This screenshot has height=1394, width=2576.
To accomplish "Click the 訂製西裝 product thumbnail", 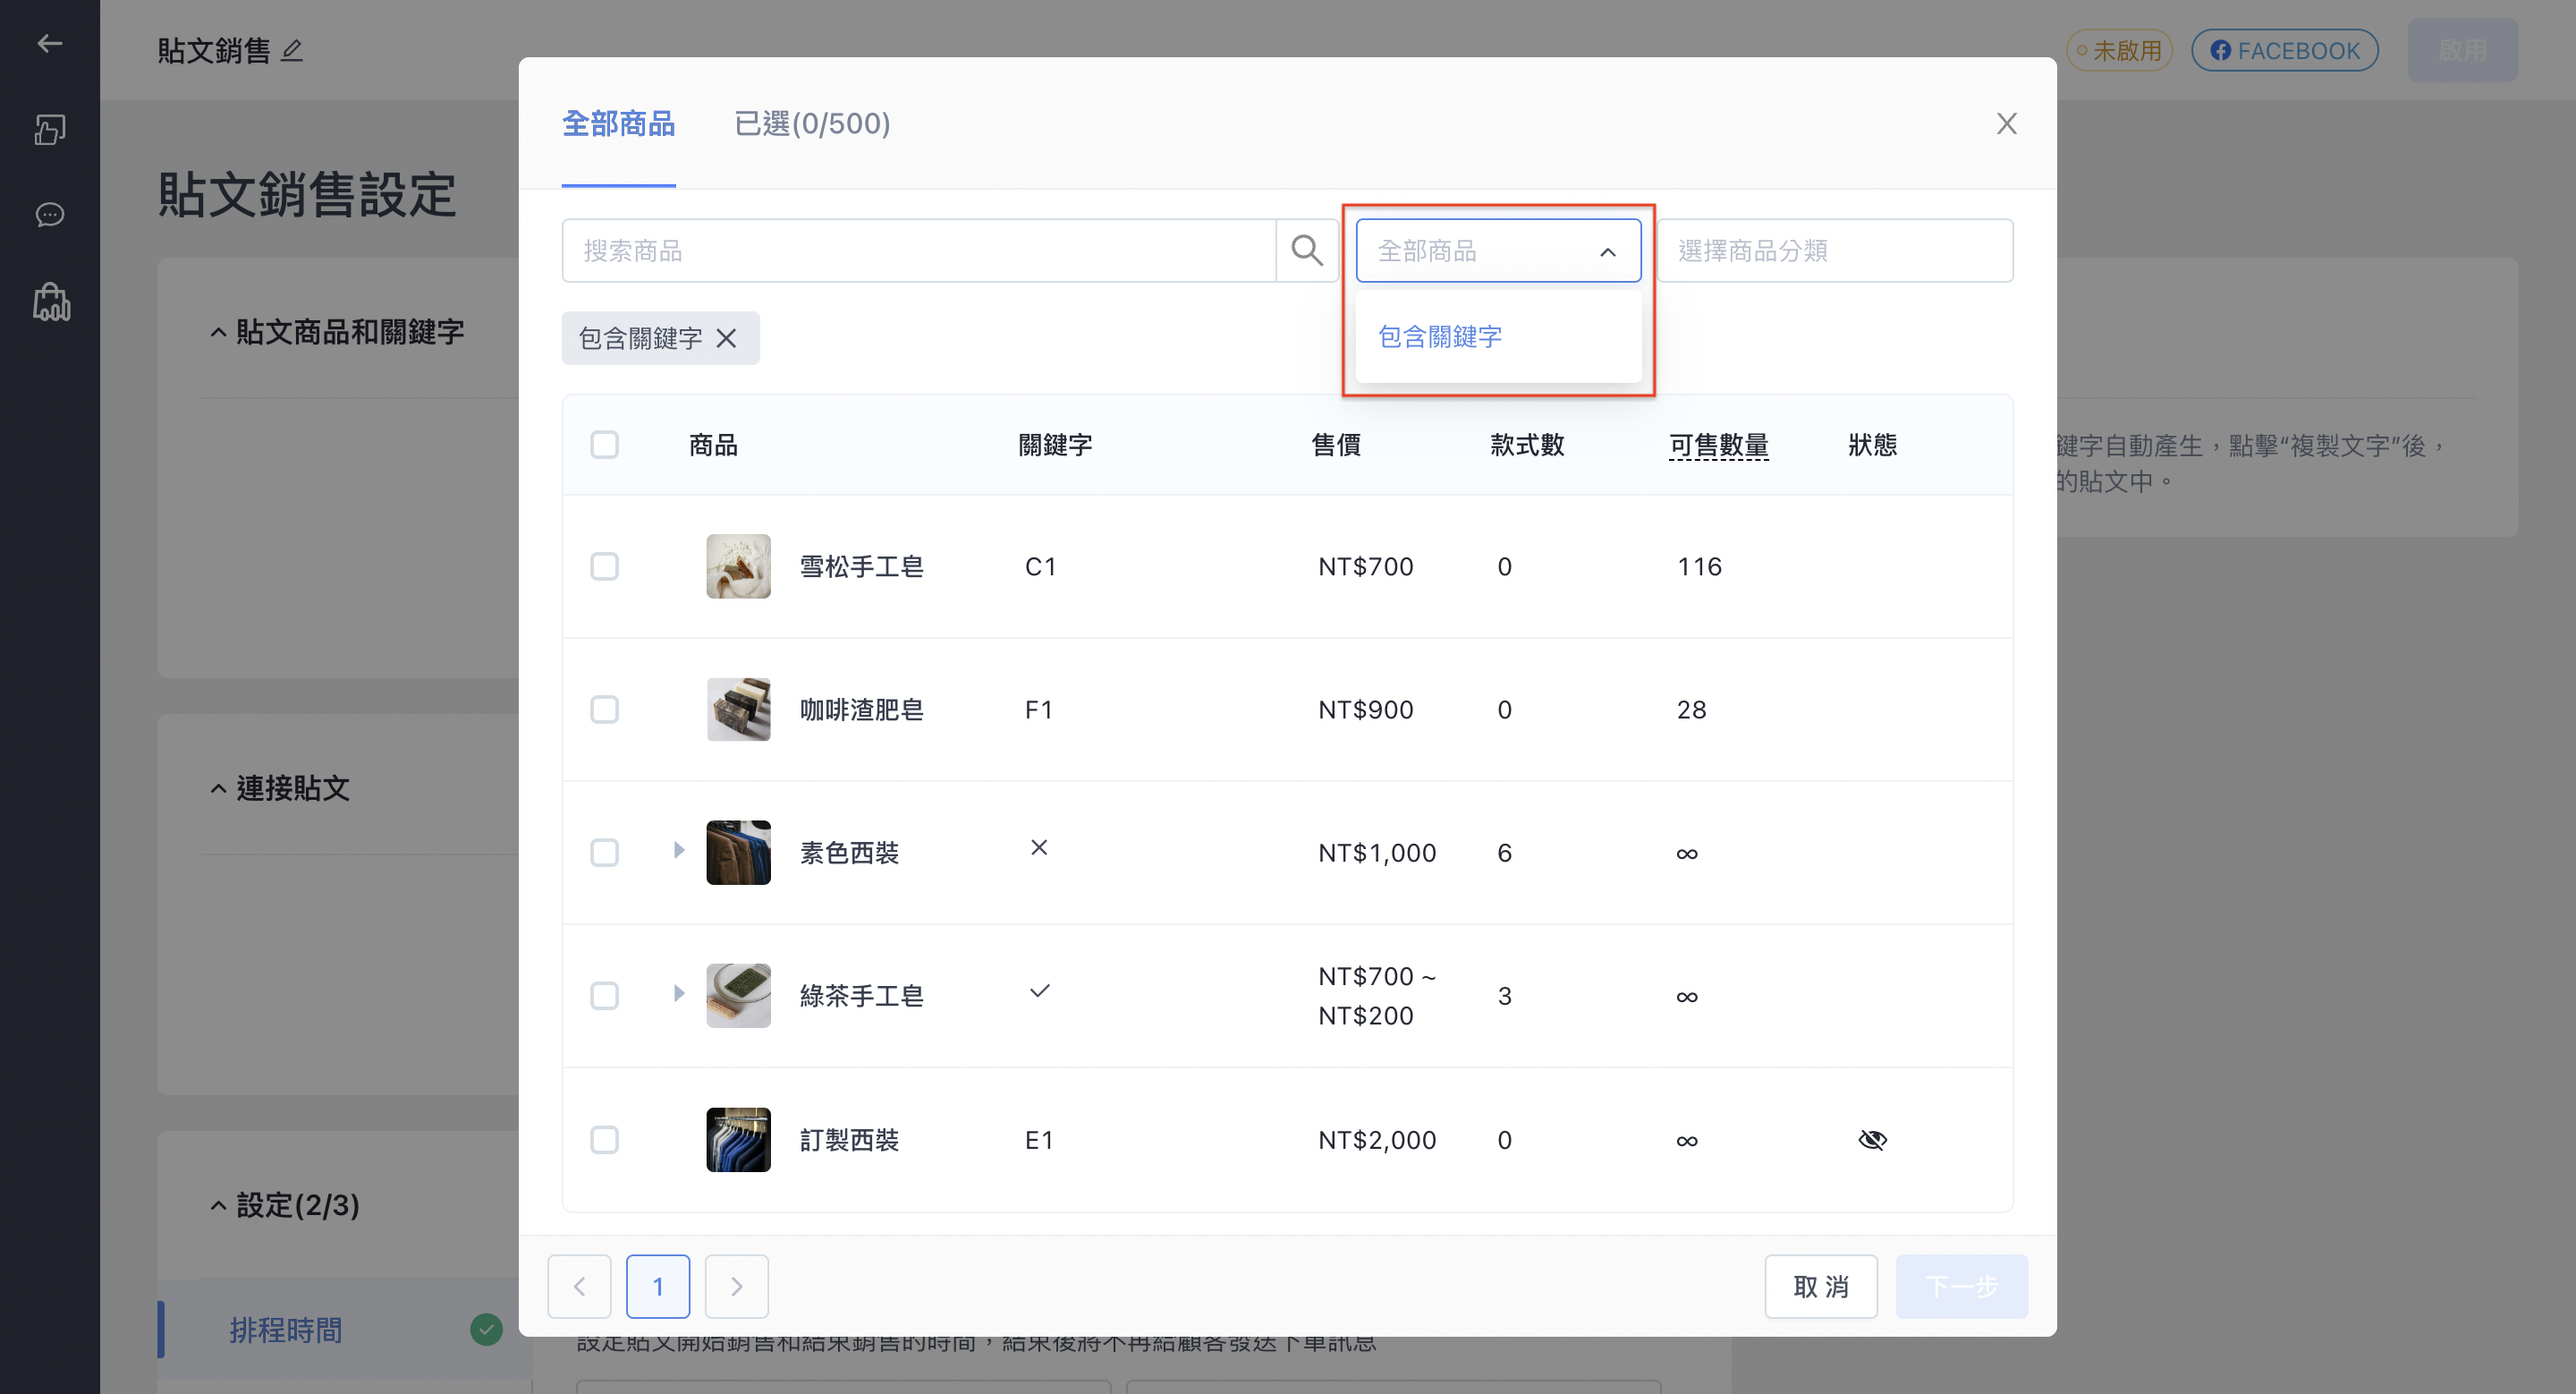I will click(738, 1139).
